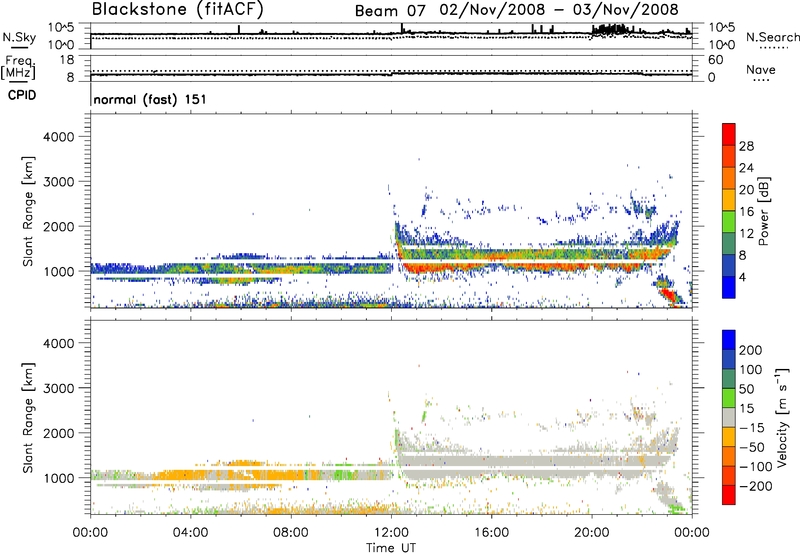Click the blue bottom of power colorbar

click(729, 287)
